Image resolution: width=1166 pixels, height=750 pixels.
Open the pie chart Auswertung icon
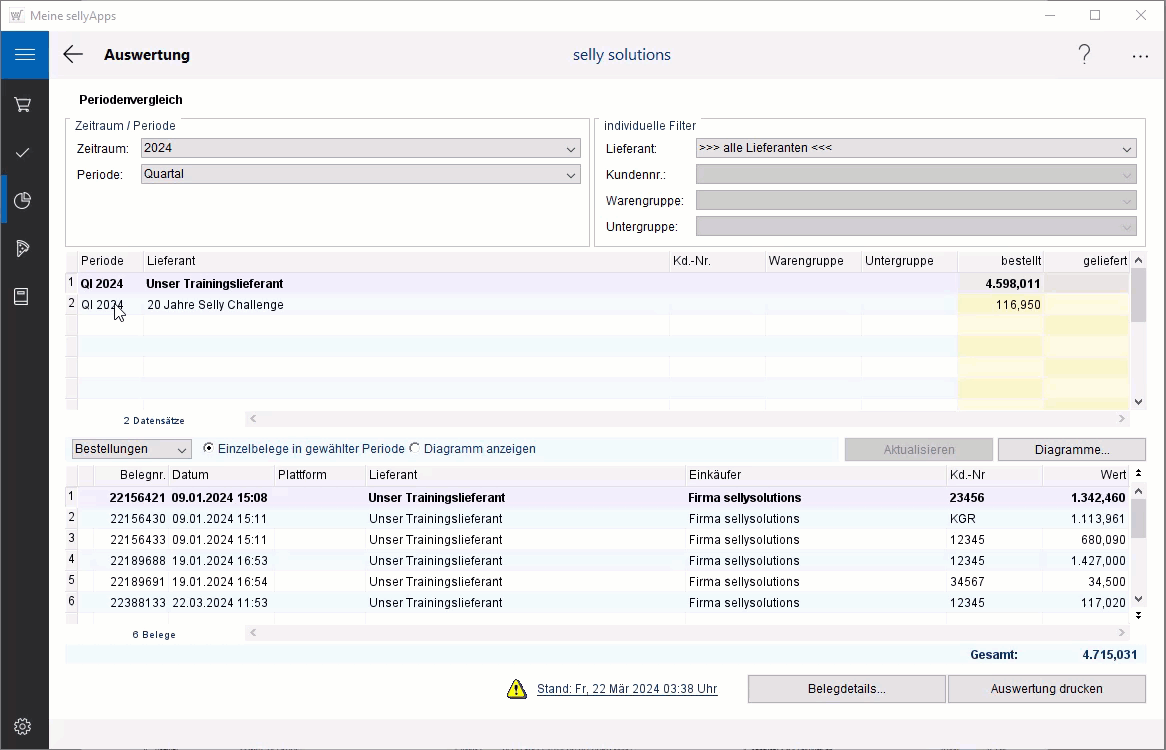click(24, 201)
